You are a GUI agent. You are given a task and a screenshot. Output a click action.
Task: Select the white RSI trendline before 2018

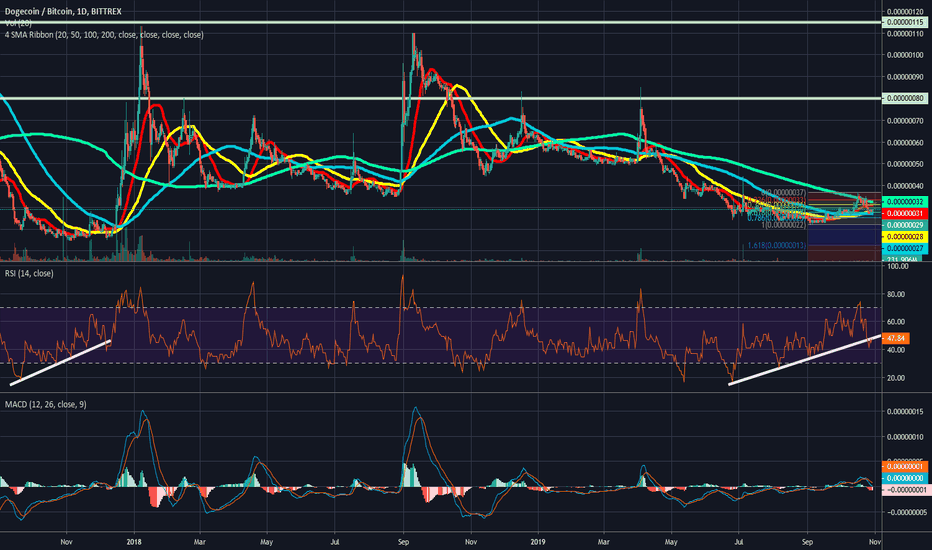point(61,363)
